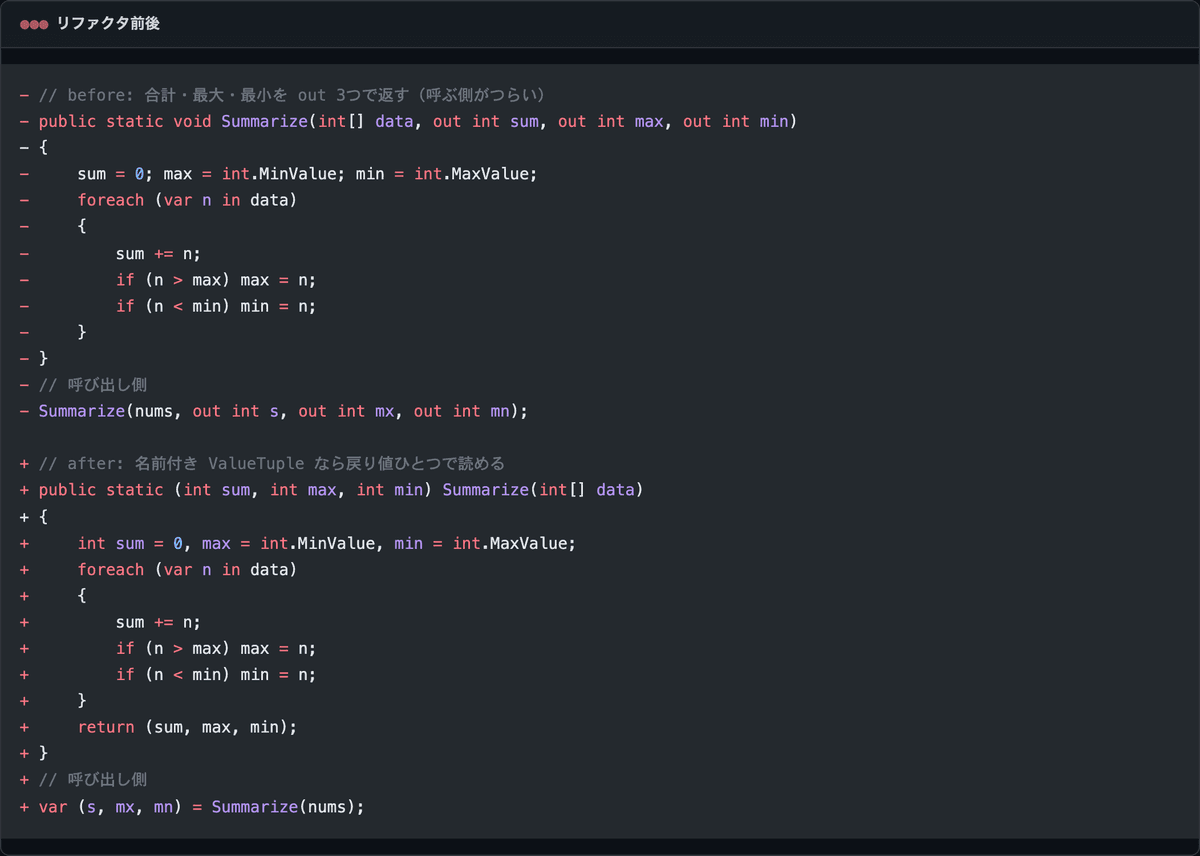Click the removed 'if (n > max)' line
The image size is (1200, 856).
point(216,279)
